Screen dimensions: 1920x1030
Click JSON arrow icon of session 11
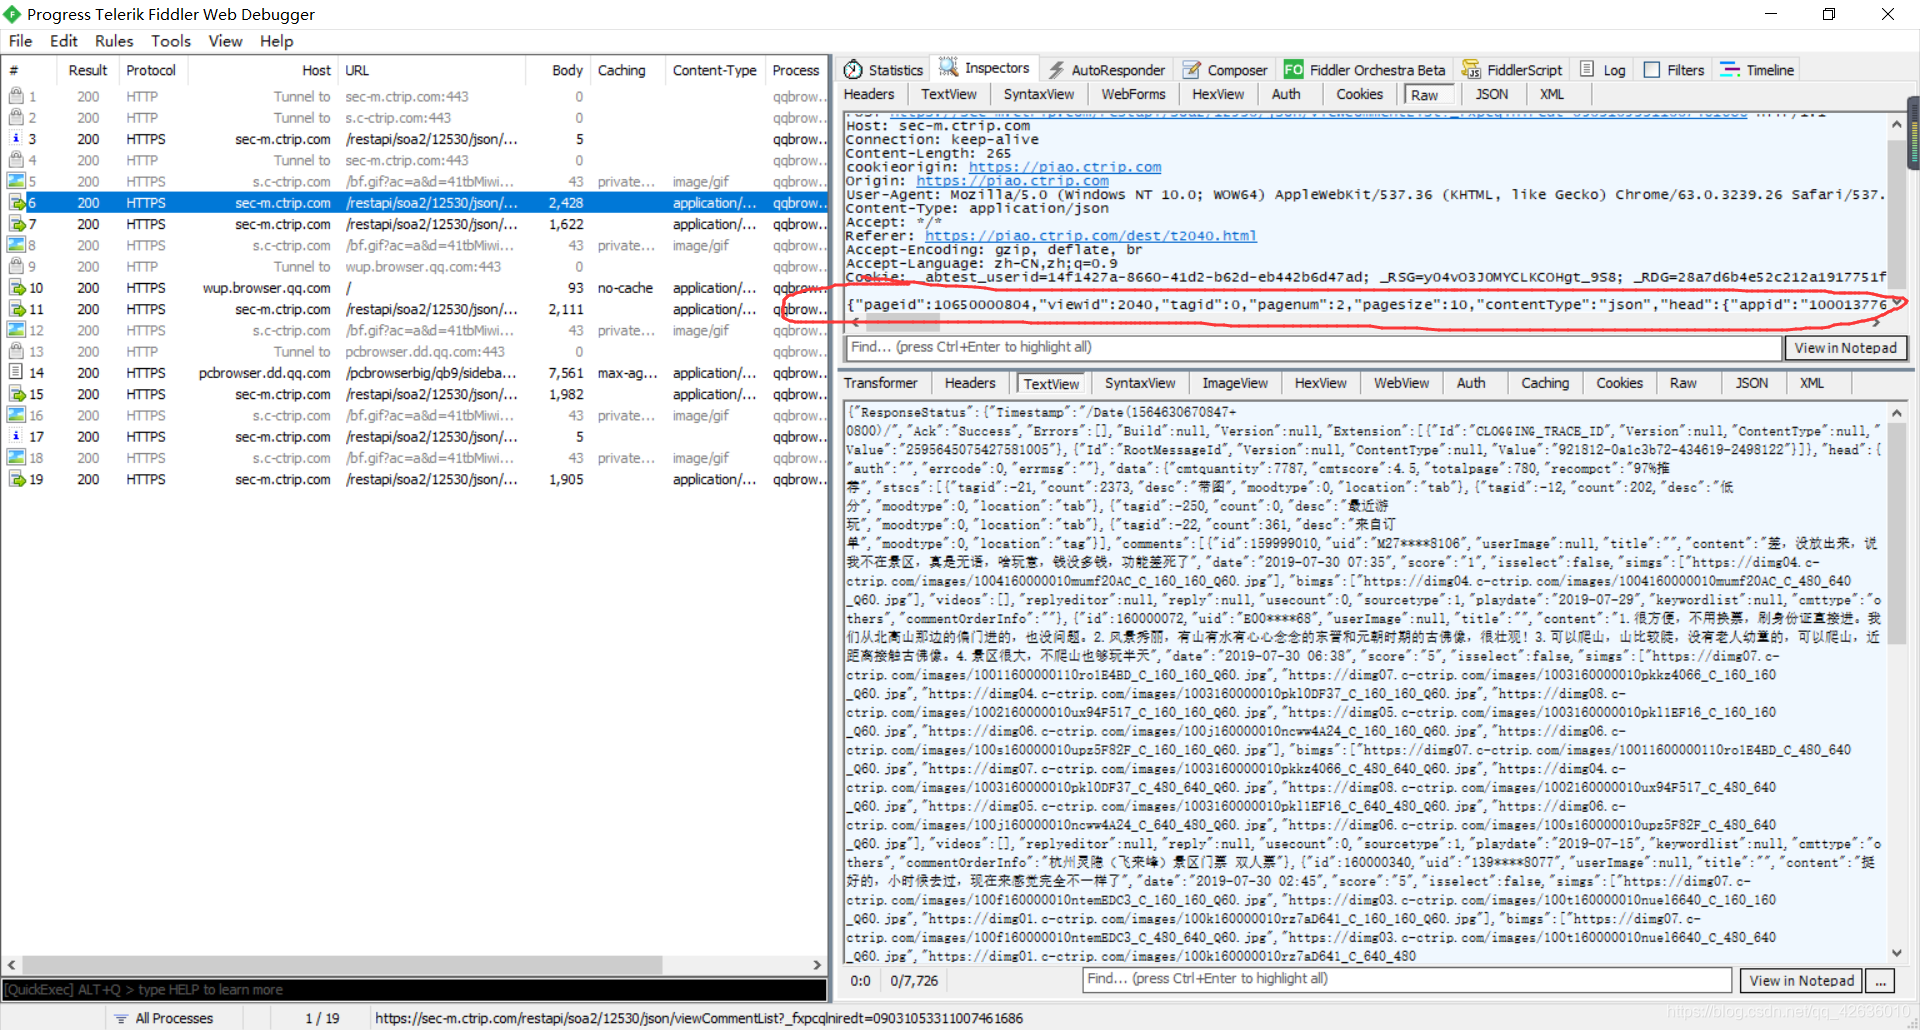click(18, 309)
